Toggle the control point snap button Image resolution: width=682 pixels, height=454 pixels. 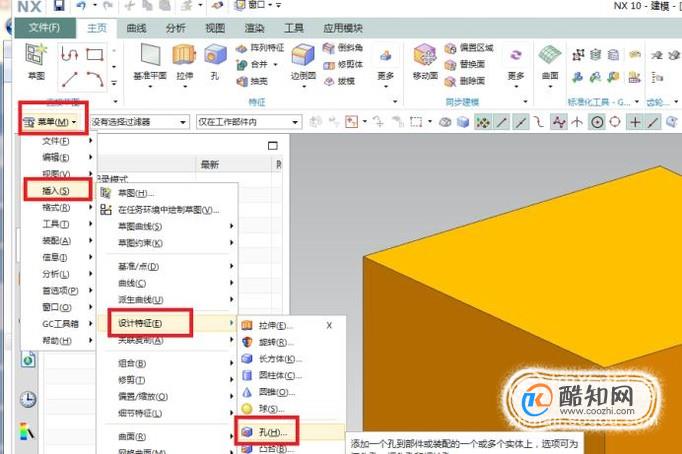click(538, 122)
